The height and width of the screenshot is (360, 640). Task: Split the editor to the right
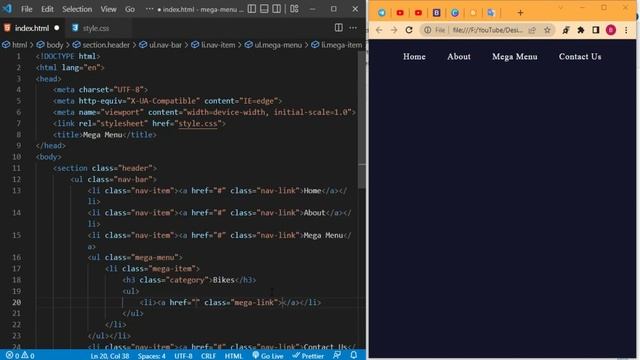[338, 28]
